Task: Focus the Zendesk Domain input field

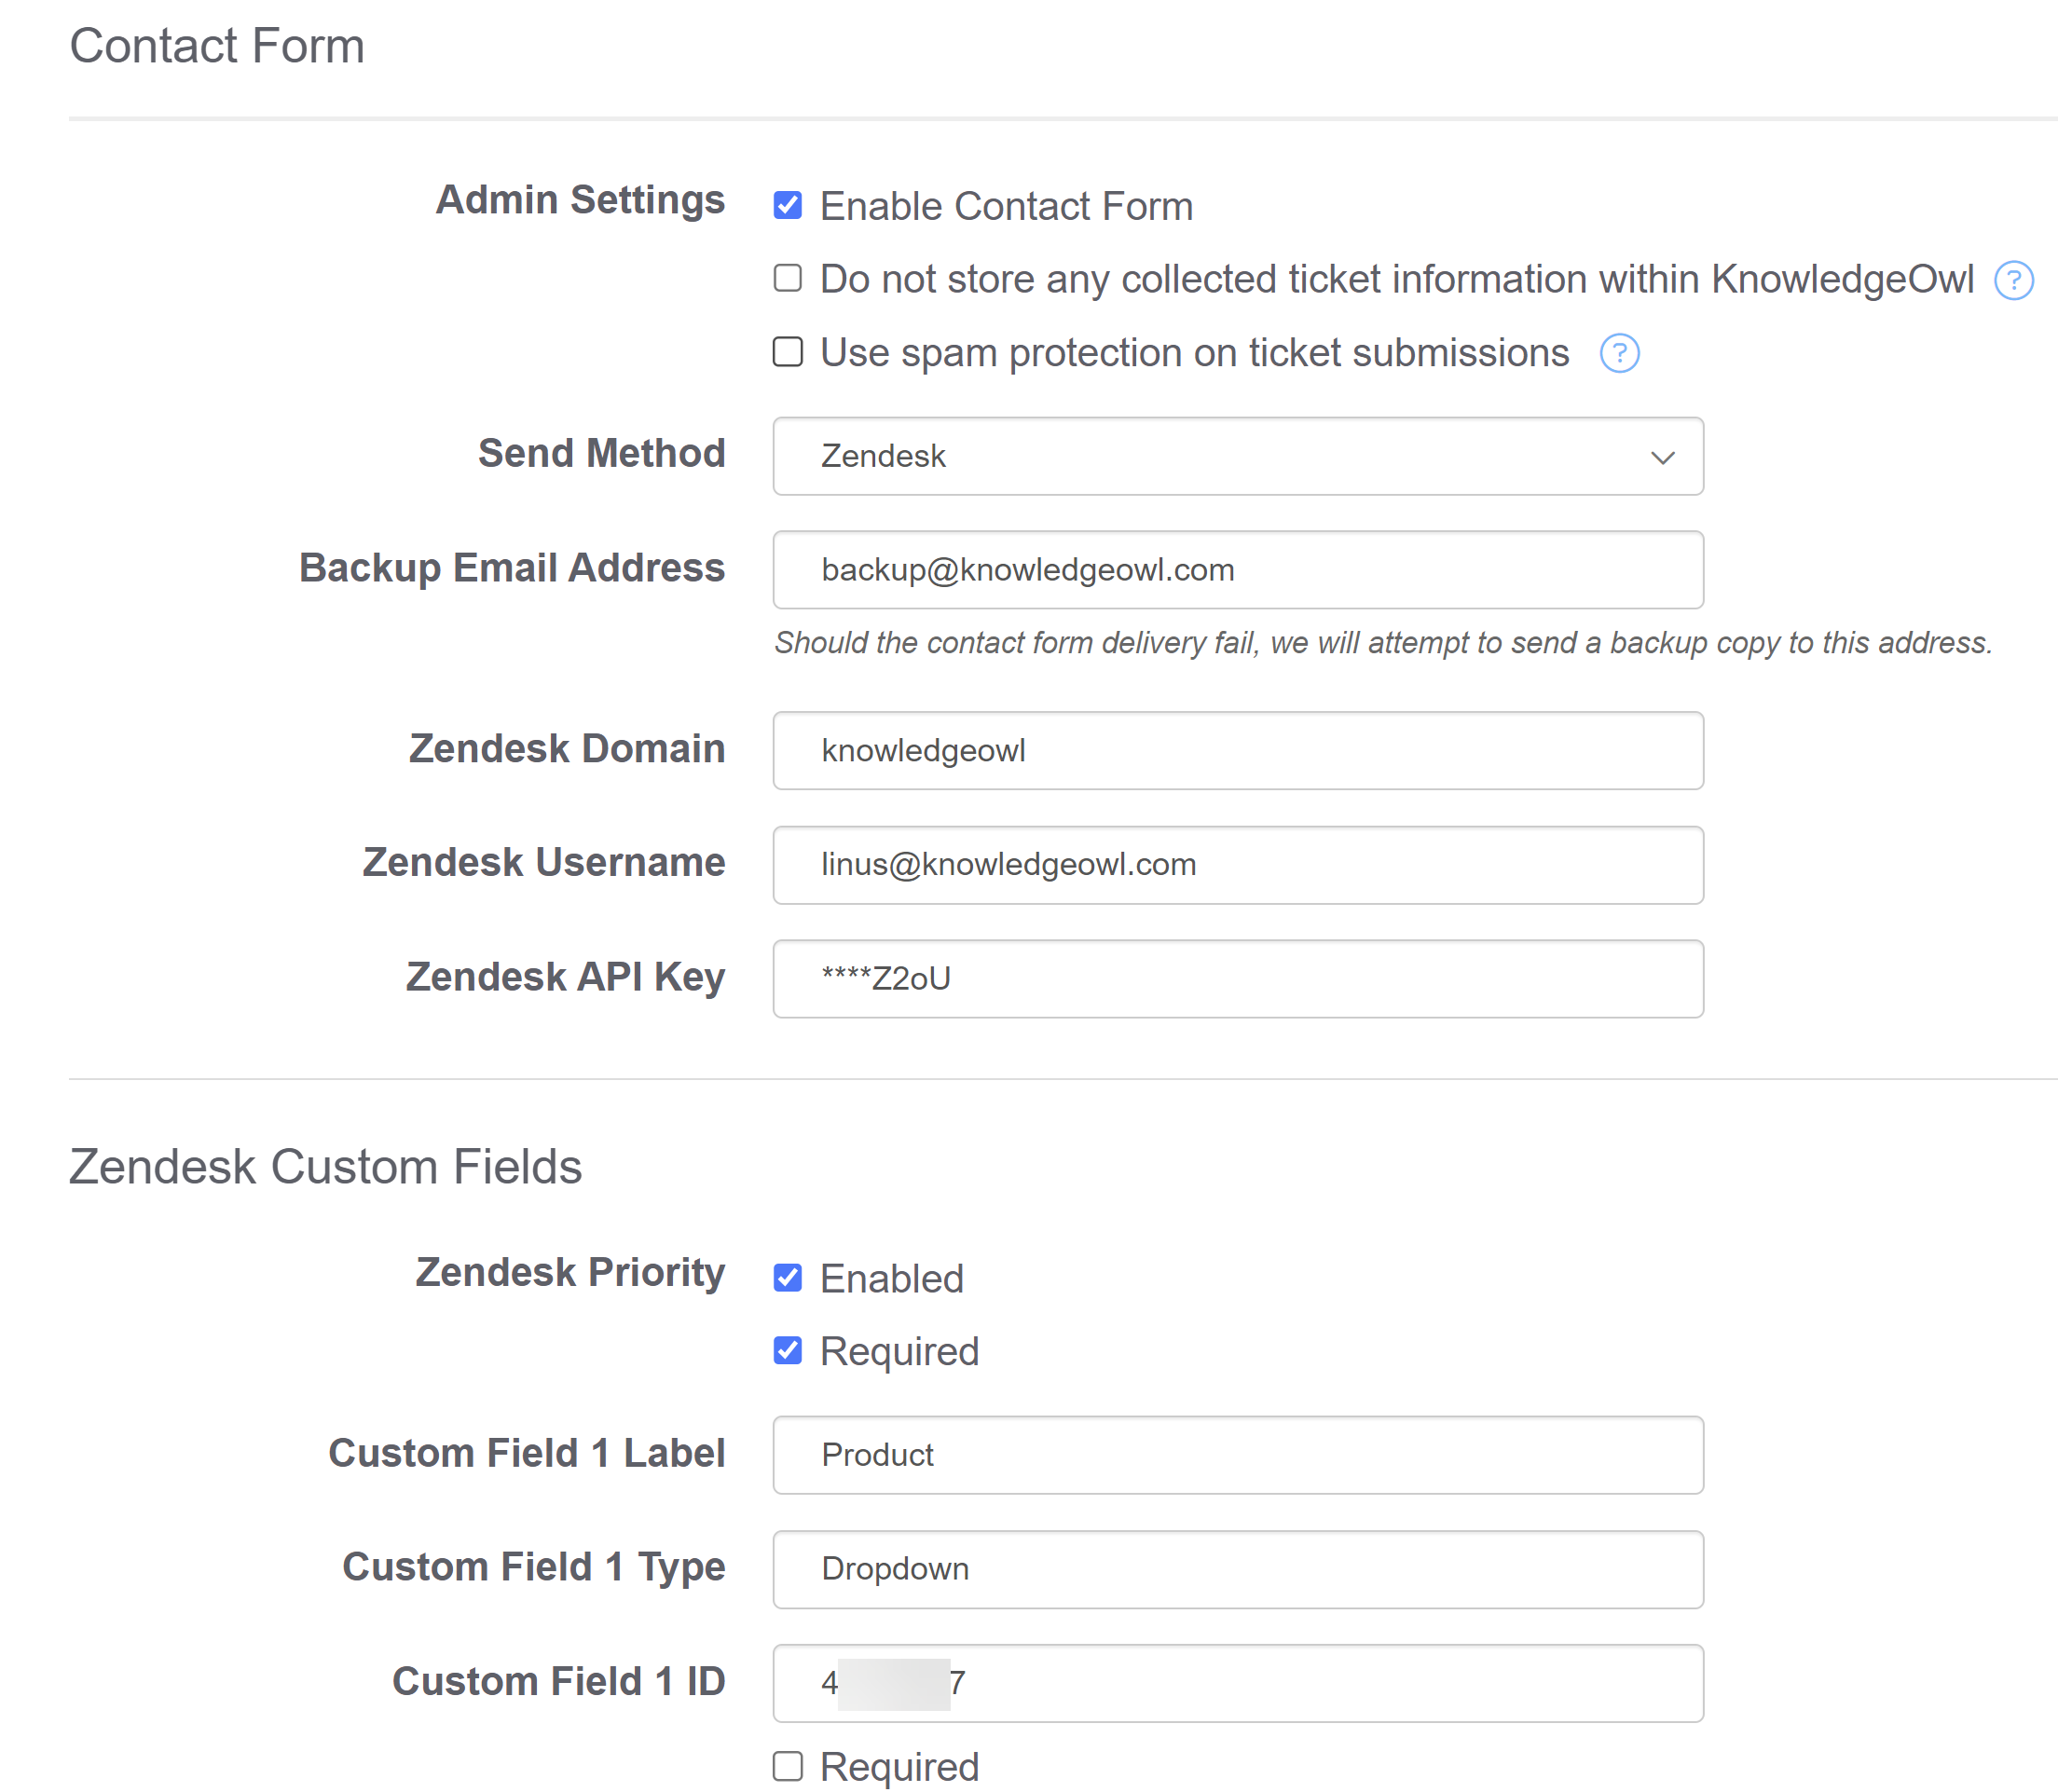Action: pyautogui.click(x=1236, y=751)
